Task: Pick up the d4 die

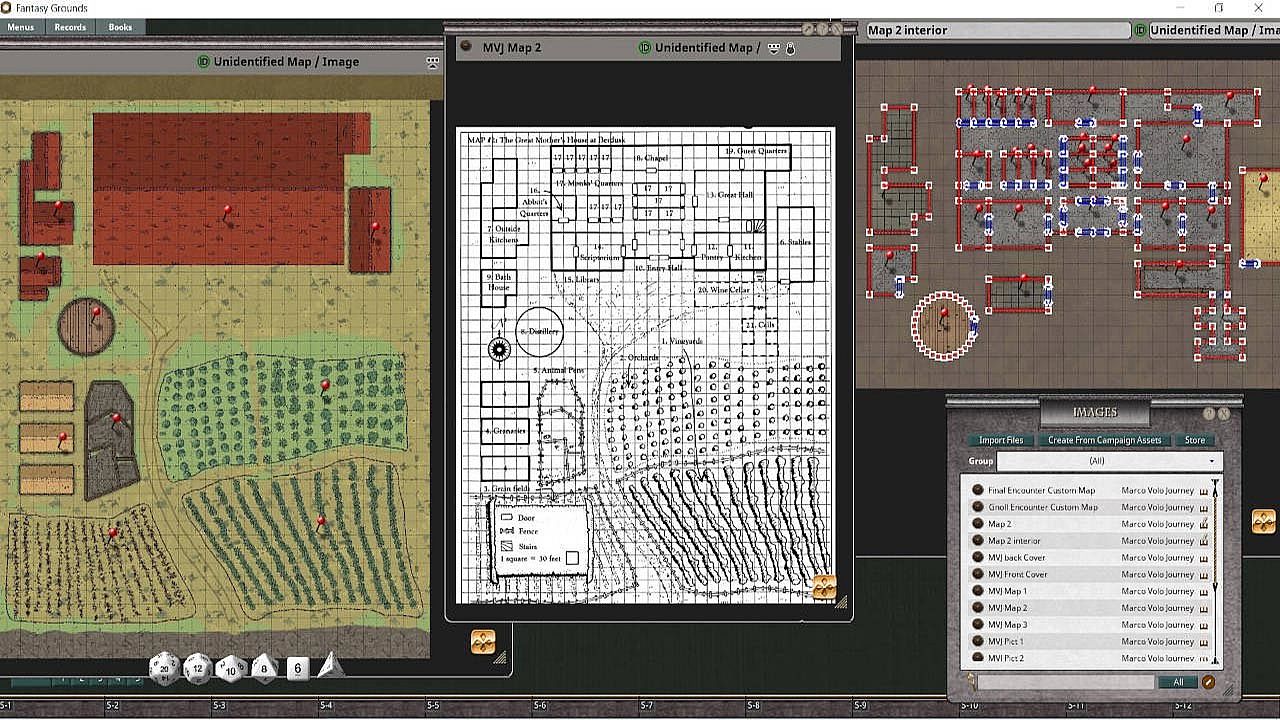Action: (x=329, y=666)
